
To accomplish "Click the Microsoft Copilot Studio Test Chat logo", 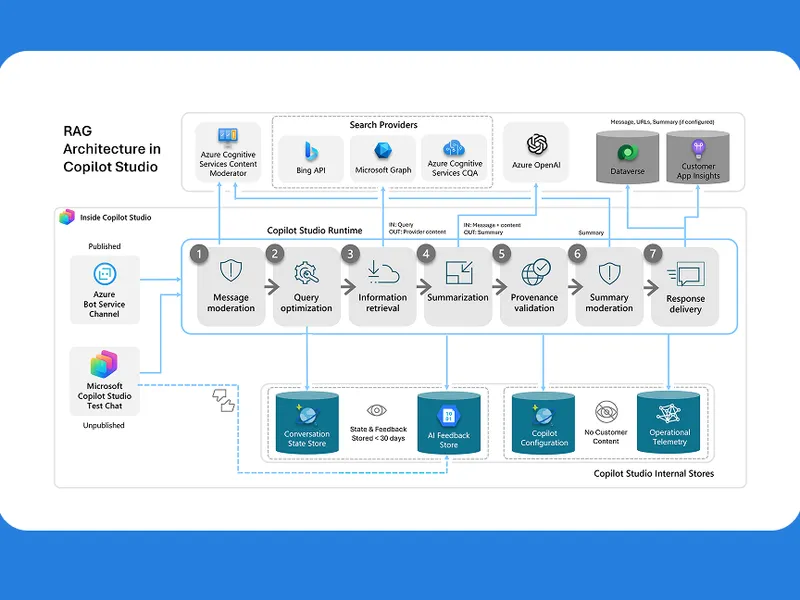I will click(x=104, y=364).
